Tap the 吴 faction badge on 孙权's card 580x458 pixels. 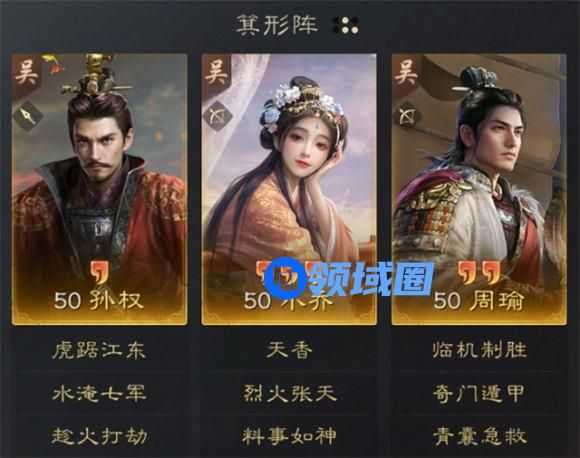(26, 72)
